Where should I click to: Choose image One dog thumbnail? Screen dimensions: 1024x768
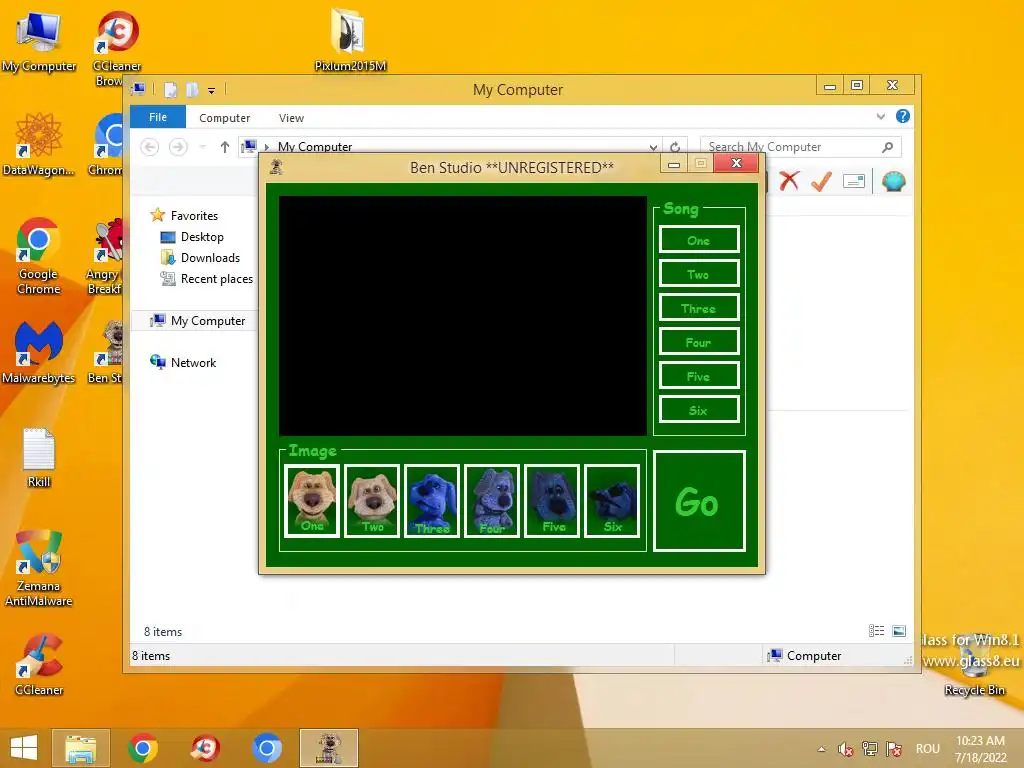click(x=312, y=501)
